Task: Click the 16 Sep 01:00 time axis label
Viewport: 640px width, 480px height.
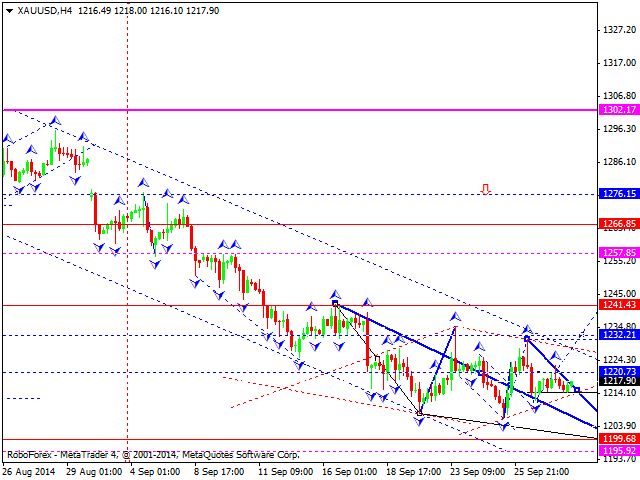Action: (349, 472)
